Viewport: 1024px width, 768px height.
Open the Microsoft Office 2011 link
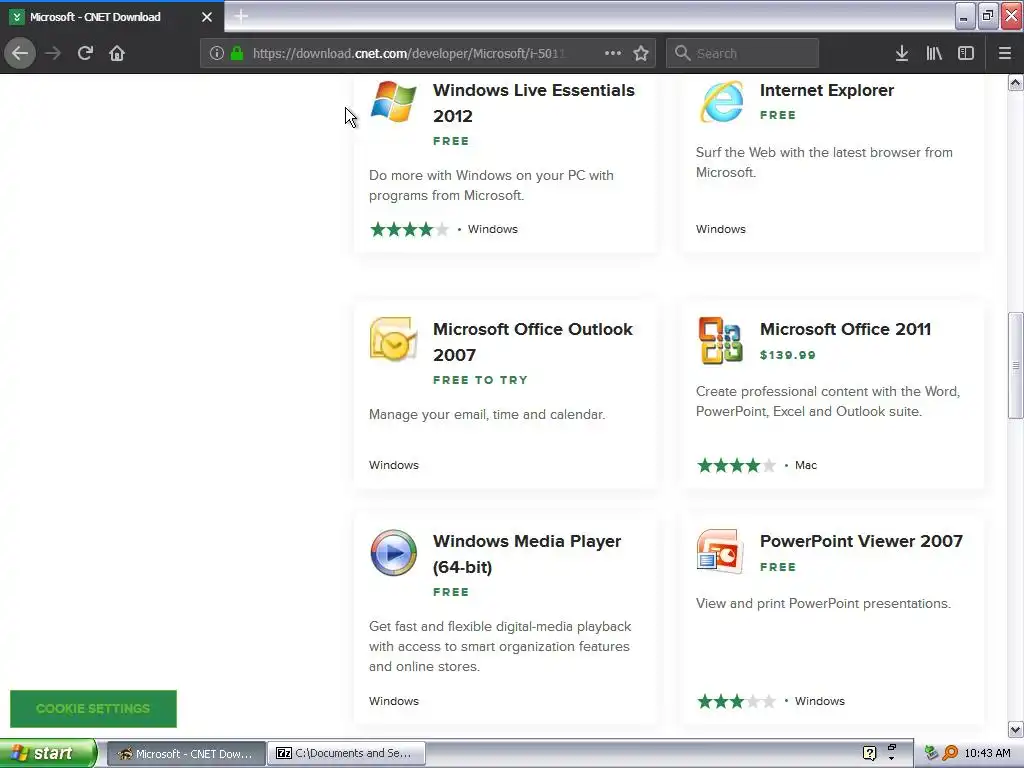pyautogui.click(x=845, y=329)
